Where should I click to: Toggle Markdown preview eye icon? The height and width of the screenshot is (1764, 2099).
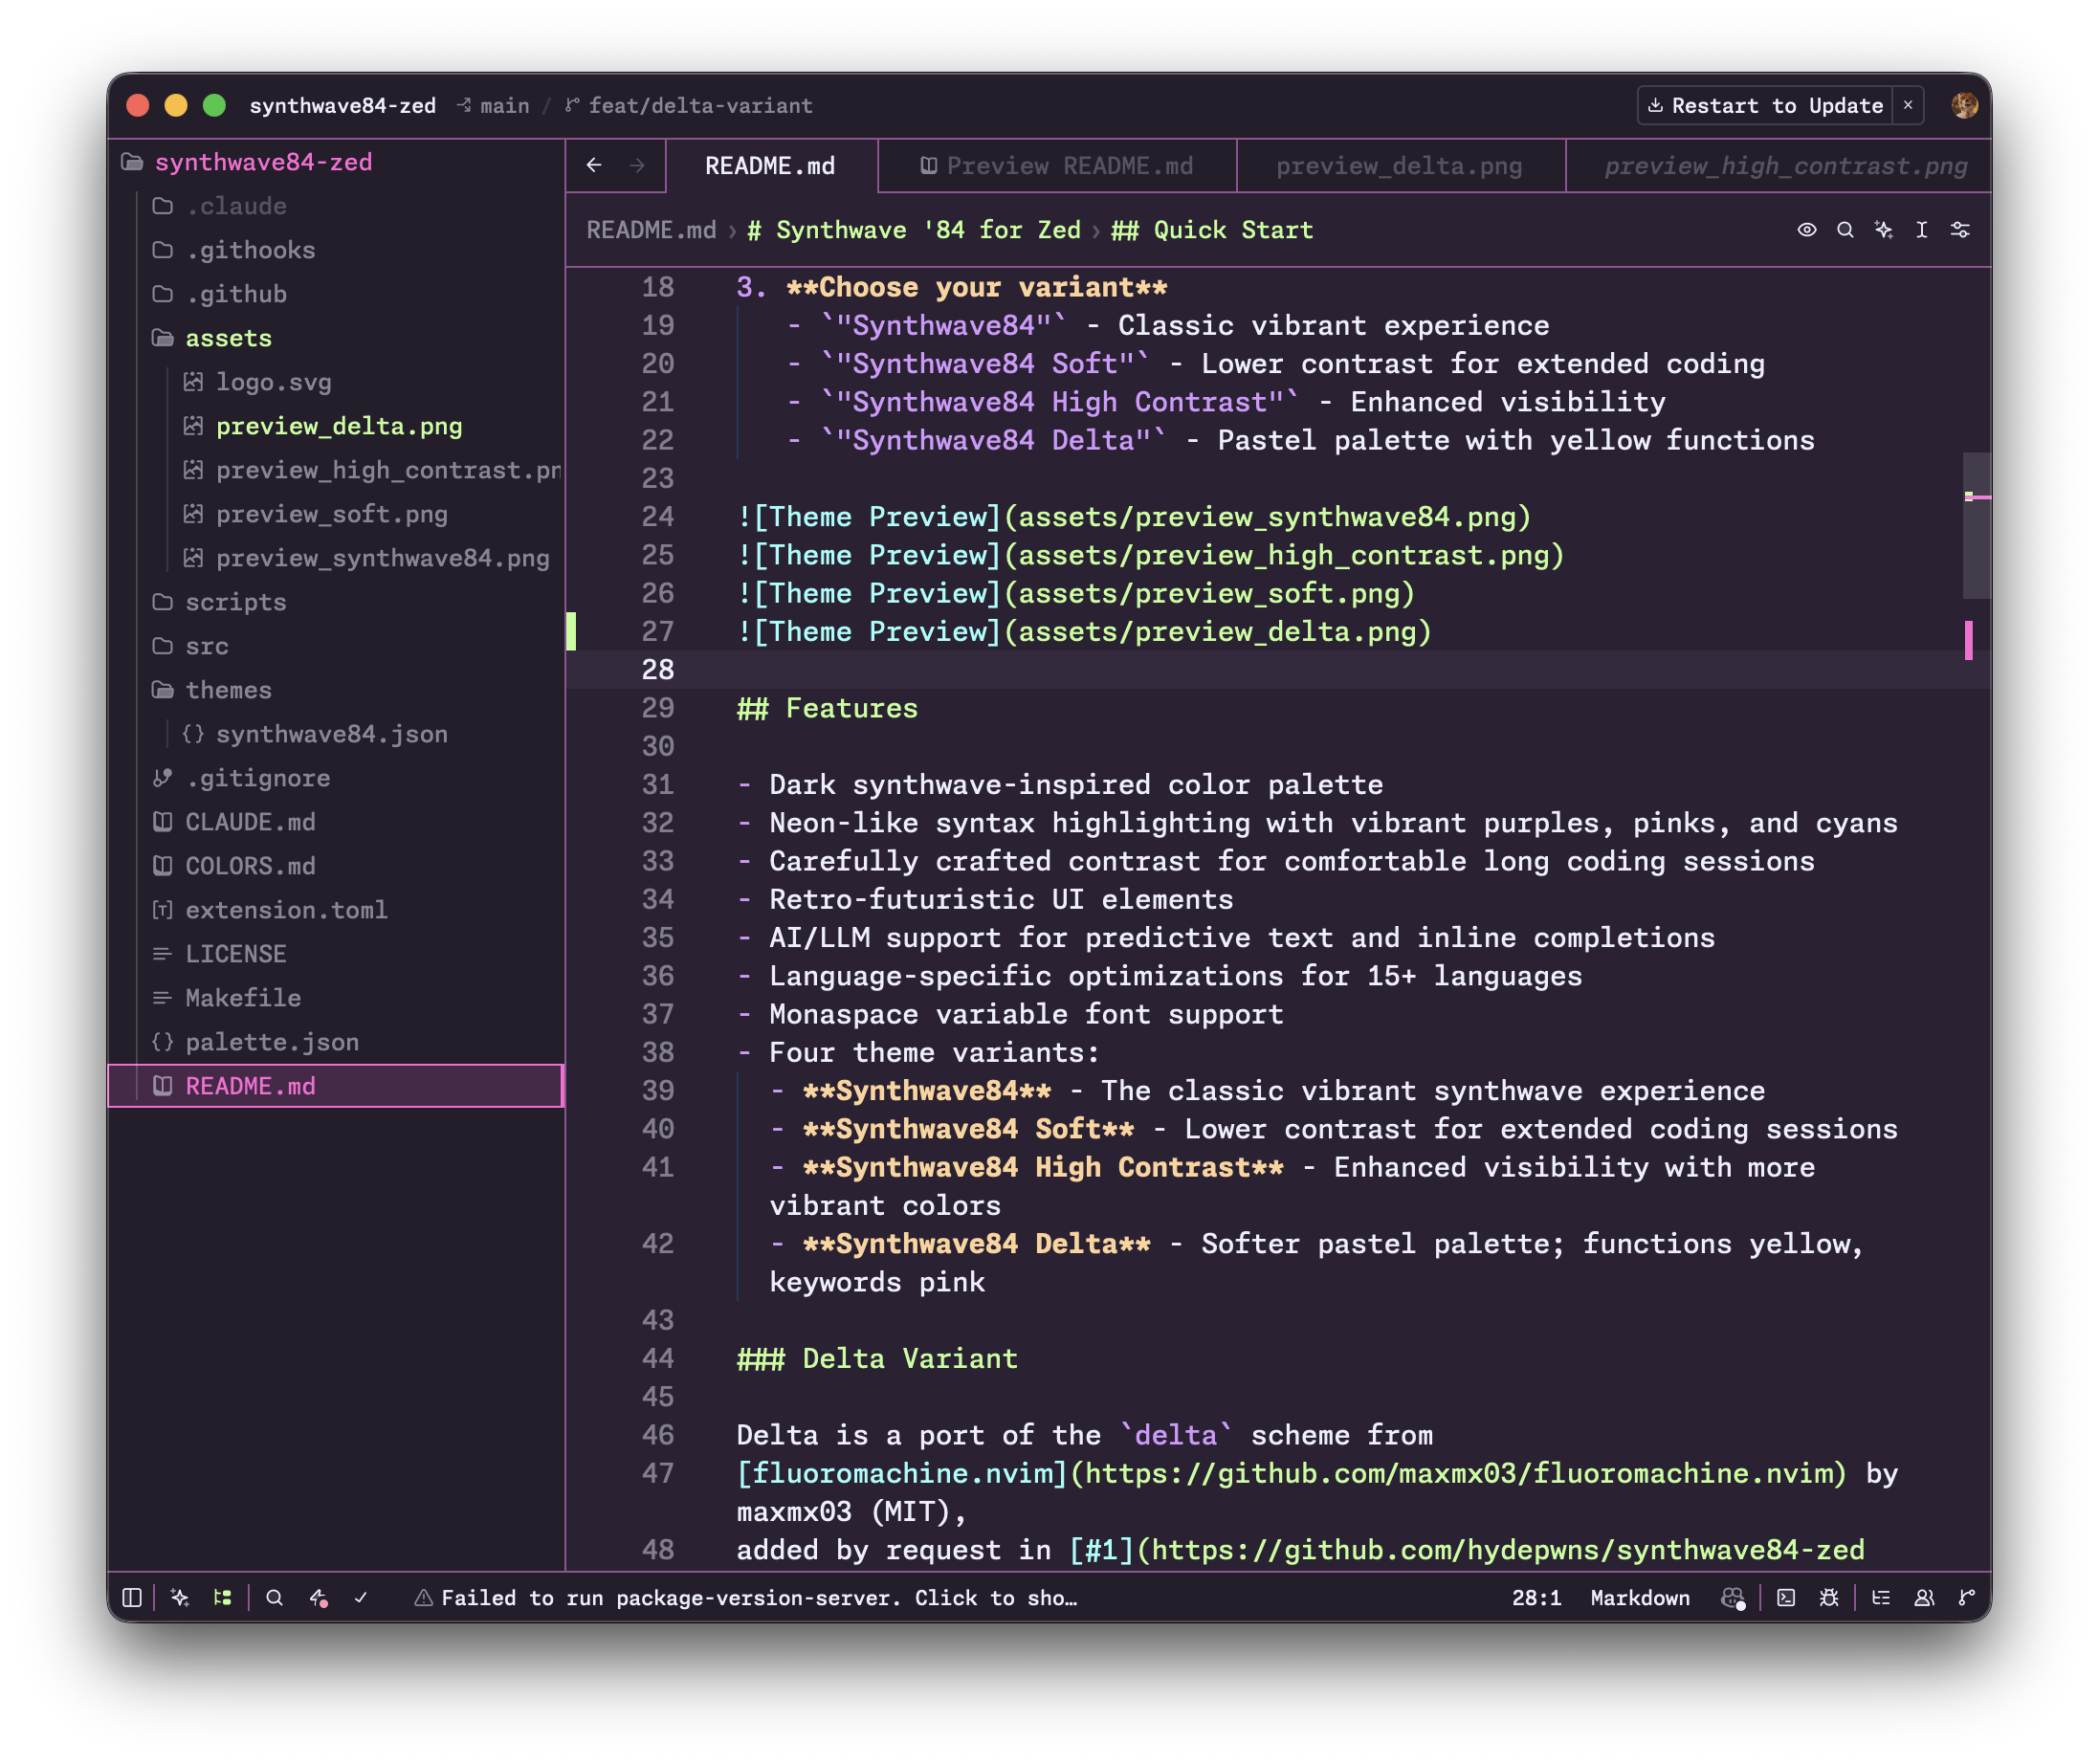coord(1807,230)
